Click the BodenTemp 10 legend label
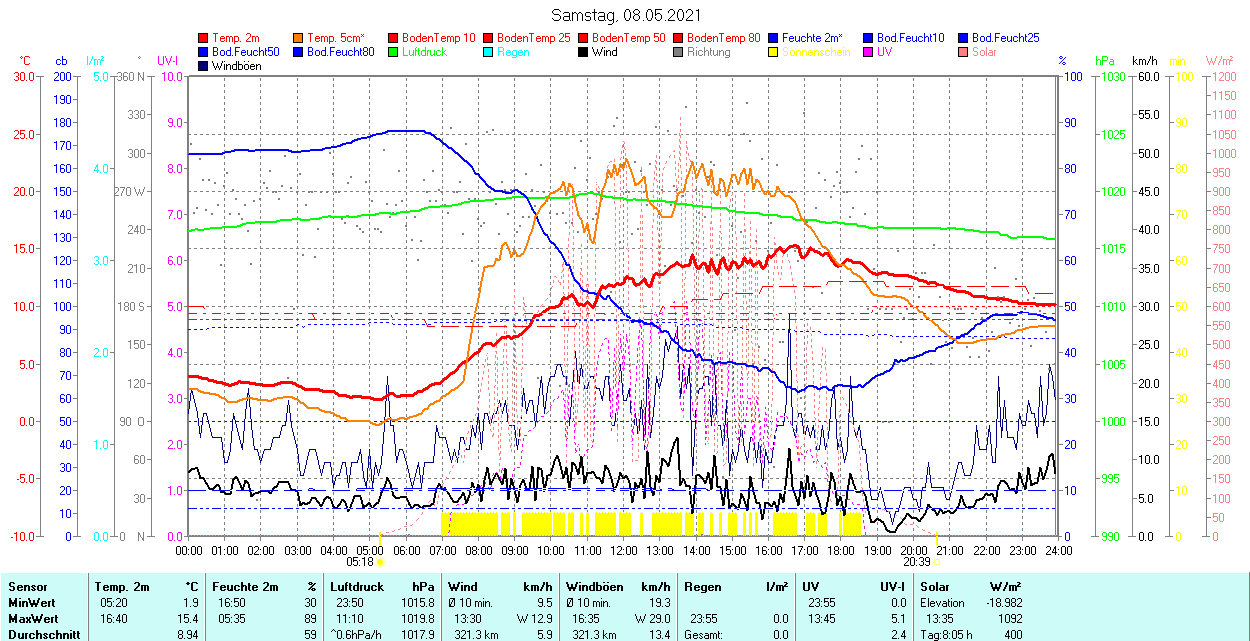Viewport: 1250px width, 641px height. pos(438,38)
